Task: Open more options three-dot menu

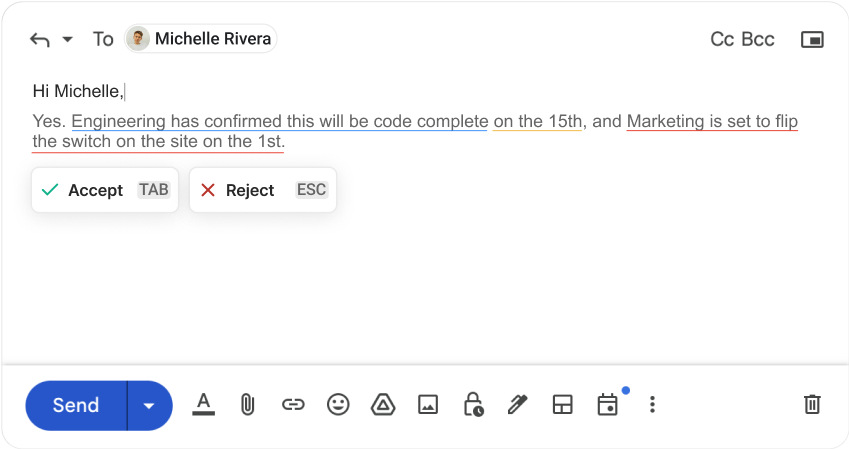Action: [652, 405]
